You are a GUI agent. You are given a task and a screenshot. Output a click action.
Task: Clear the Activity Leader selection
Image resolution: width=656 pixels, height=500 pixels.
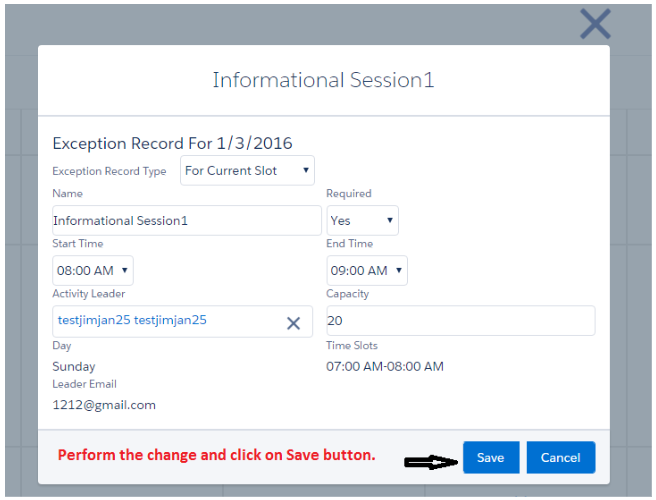(x=293, y=323)
